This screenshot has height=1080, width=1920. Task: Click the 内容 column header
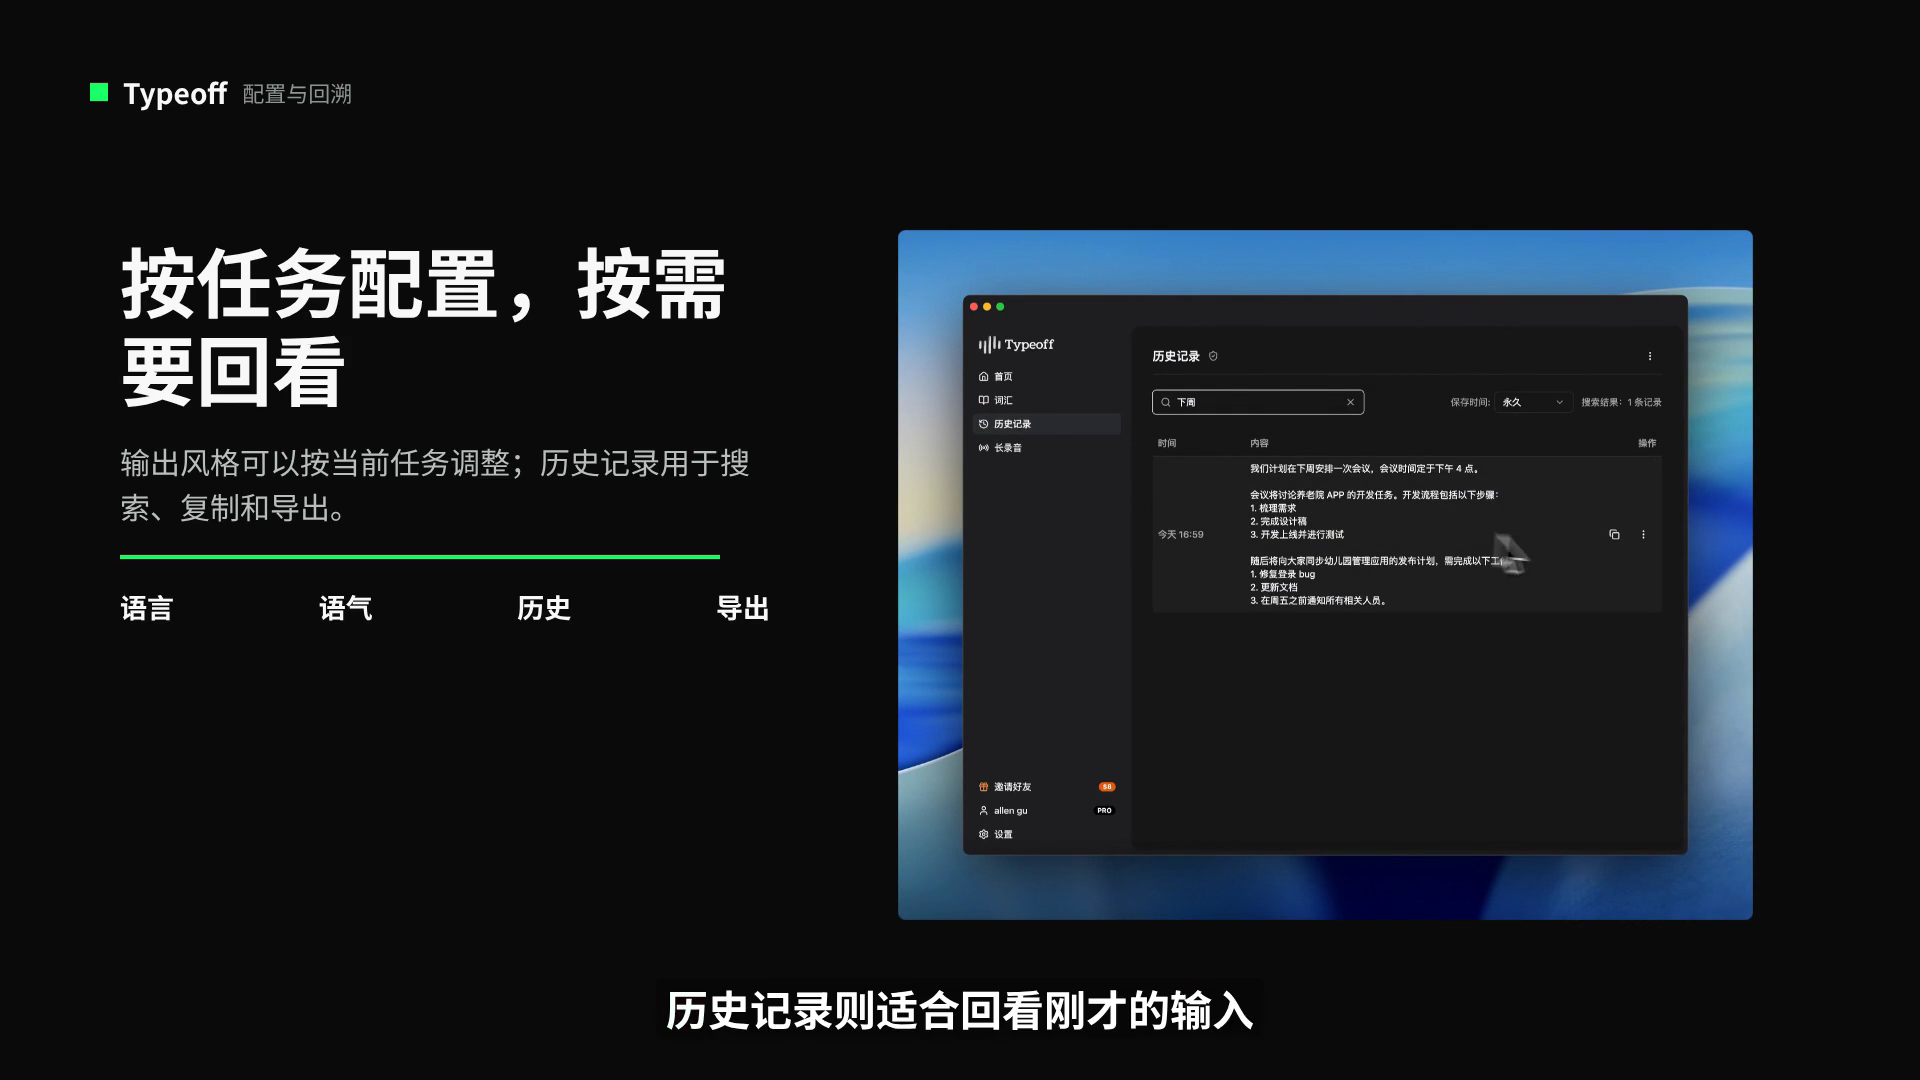1259,443
